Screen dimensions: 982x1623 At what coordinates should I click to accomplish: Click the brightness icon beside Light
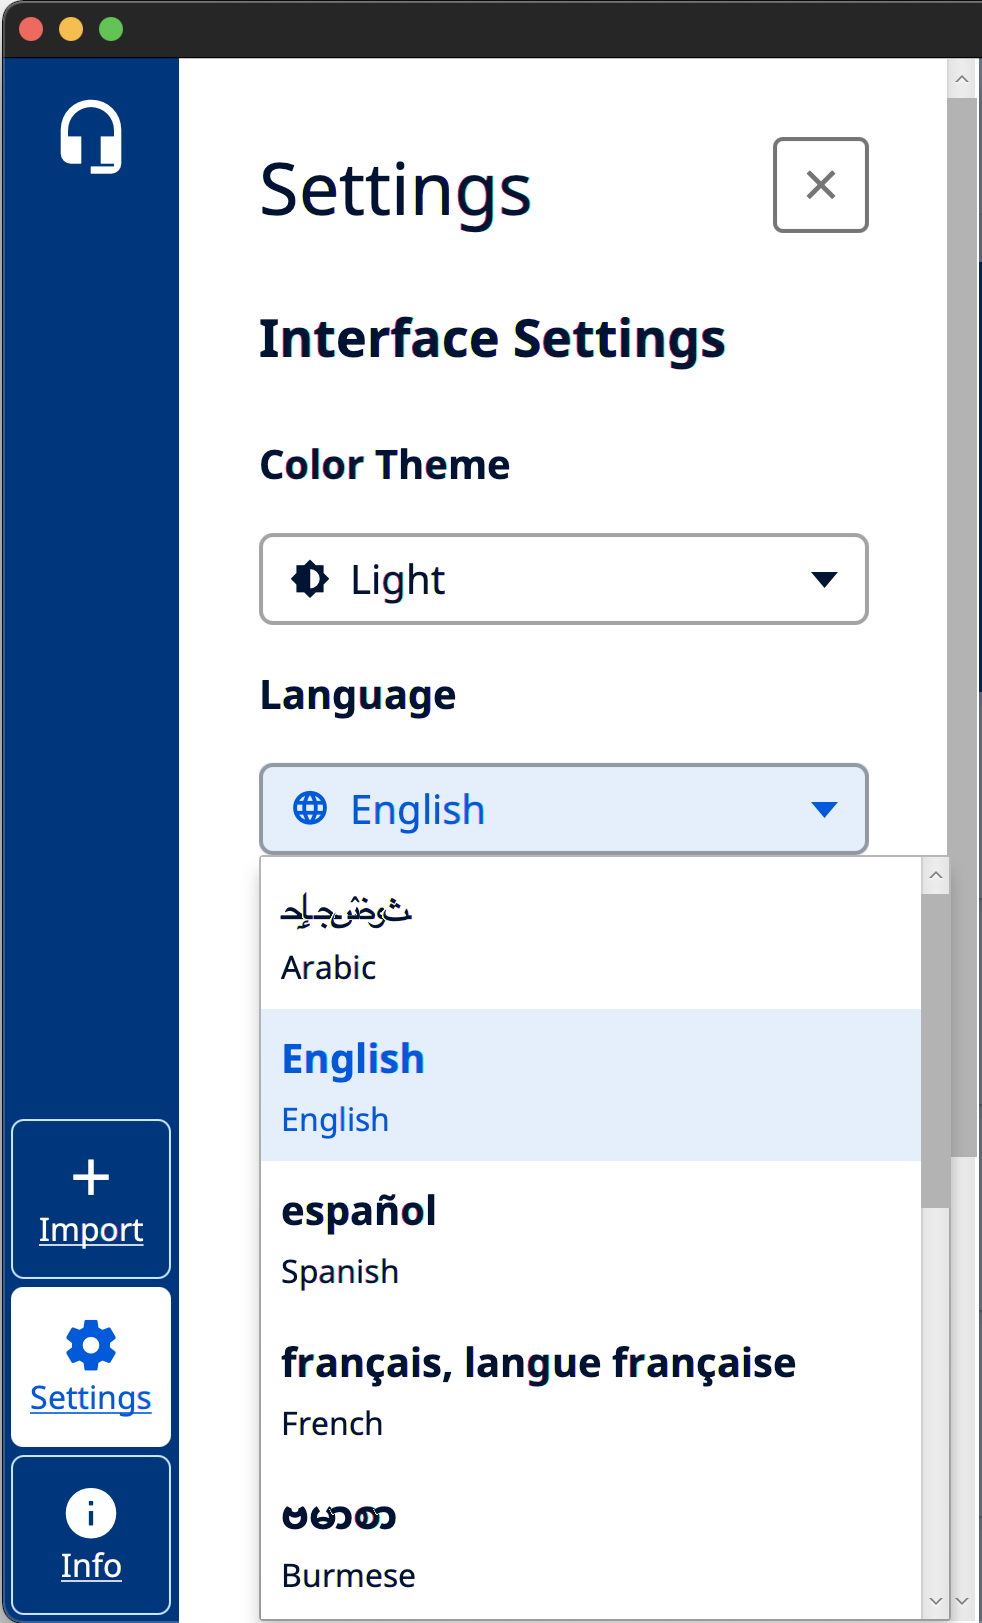310,579
